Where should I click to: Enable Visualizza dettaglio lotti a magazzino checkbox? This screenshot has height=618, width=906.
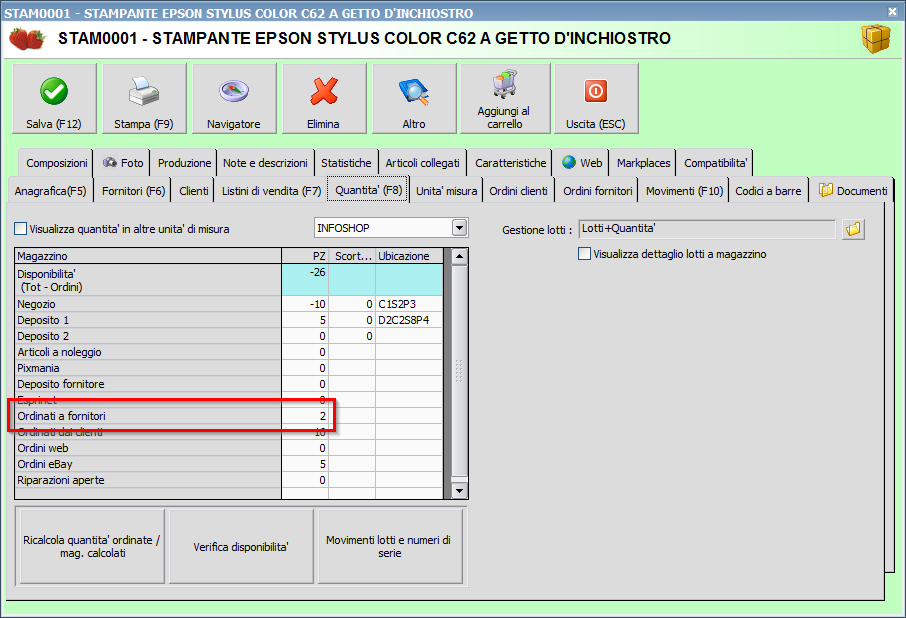[585, 254]
